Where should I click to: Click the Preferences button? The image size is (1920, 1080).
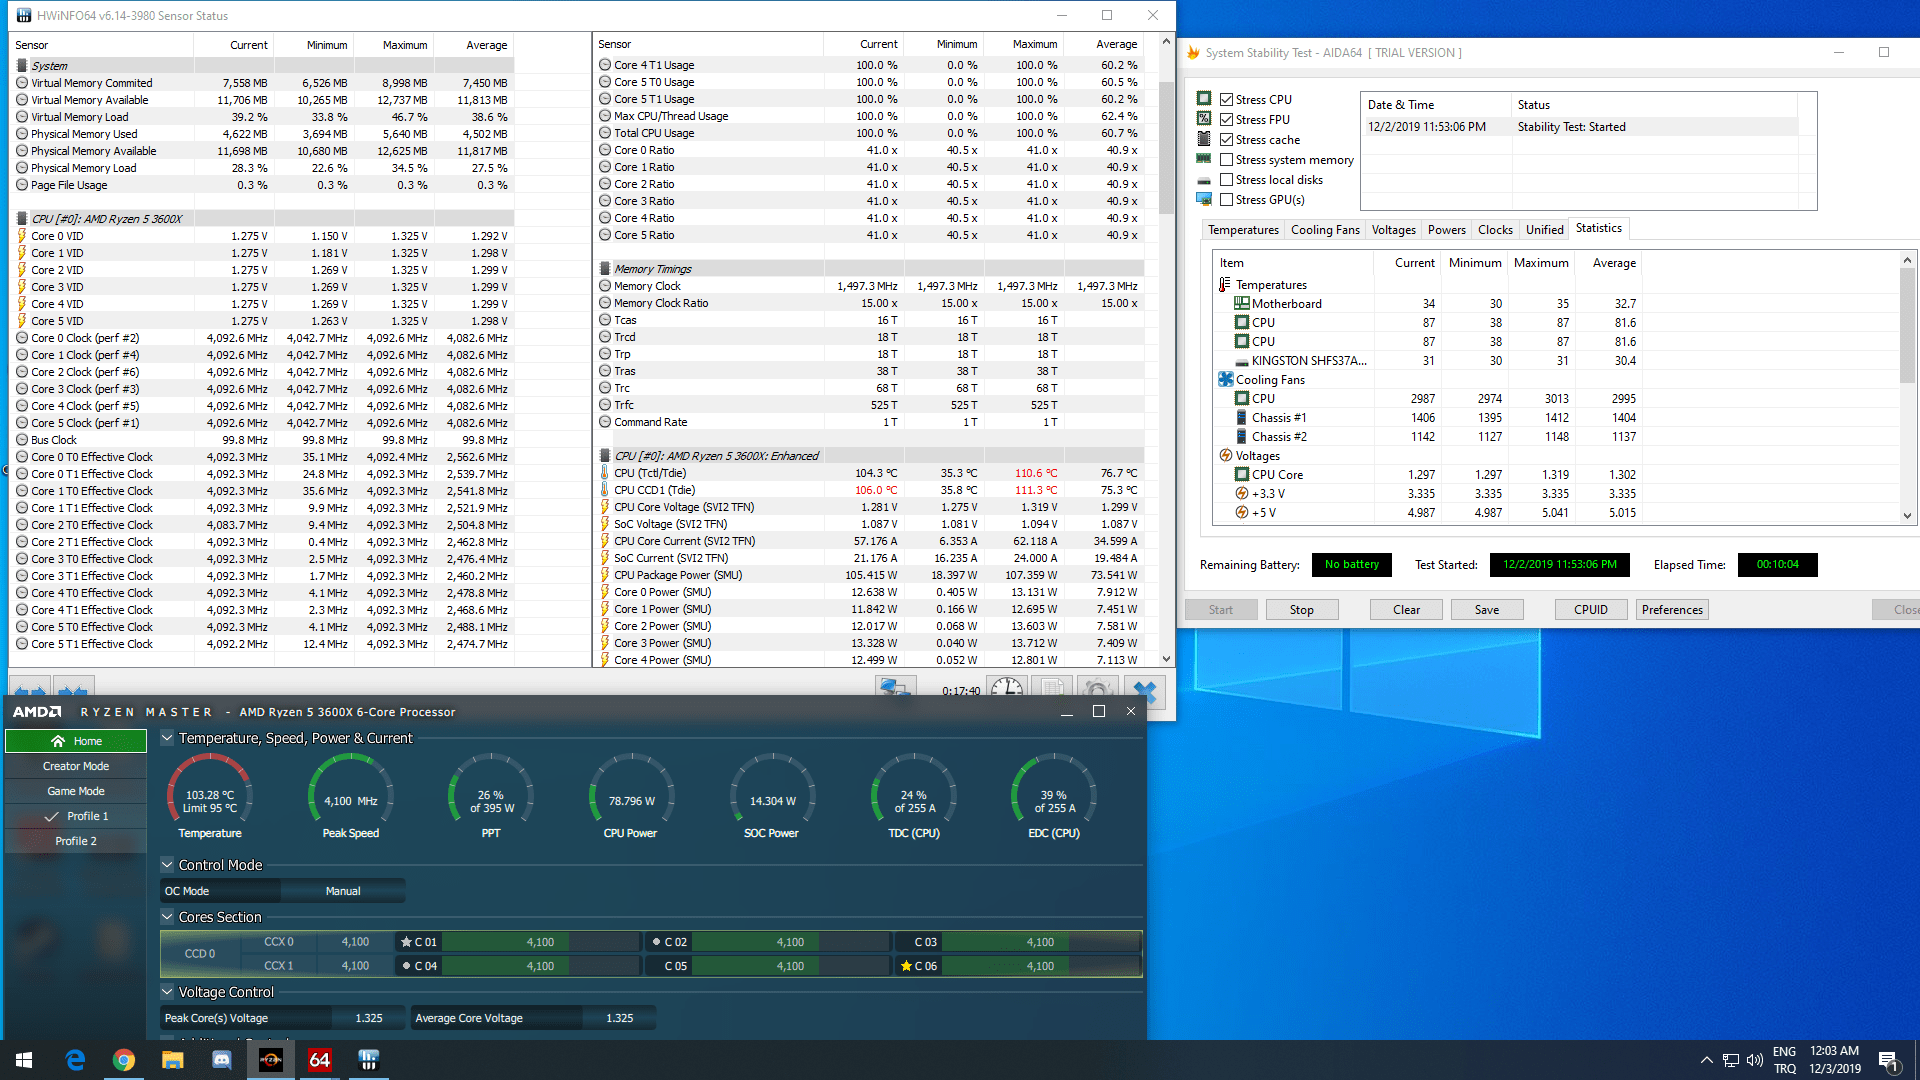coord(1671,610)
